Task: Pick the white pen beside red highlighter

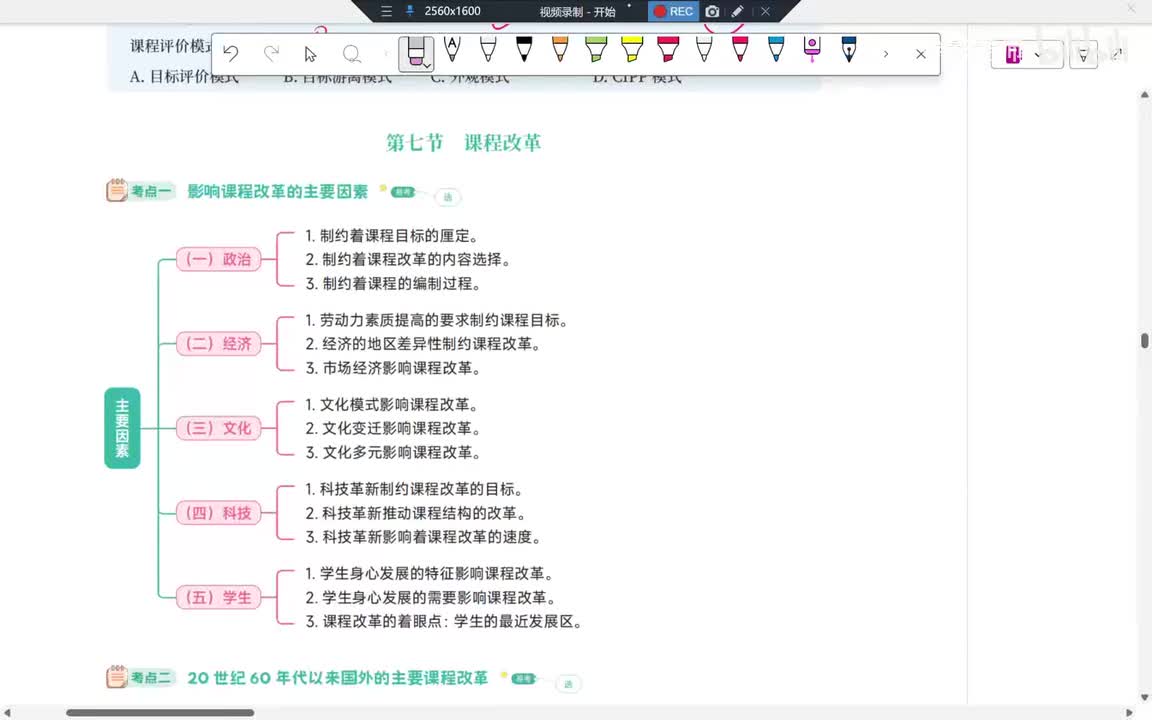Action: pyautogui.click(x=704, y=49)
